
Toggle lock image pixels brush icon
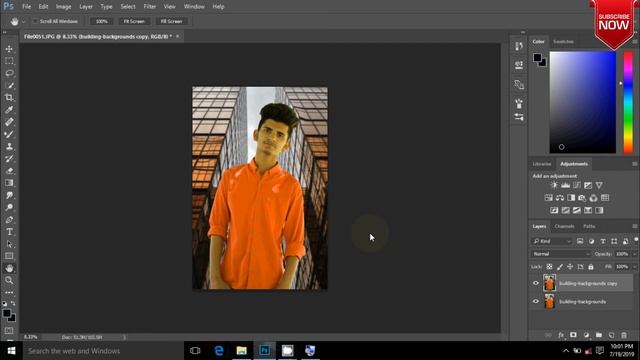point(560,267)
